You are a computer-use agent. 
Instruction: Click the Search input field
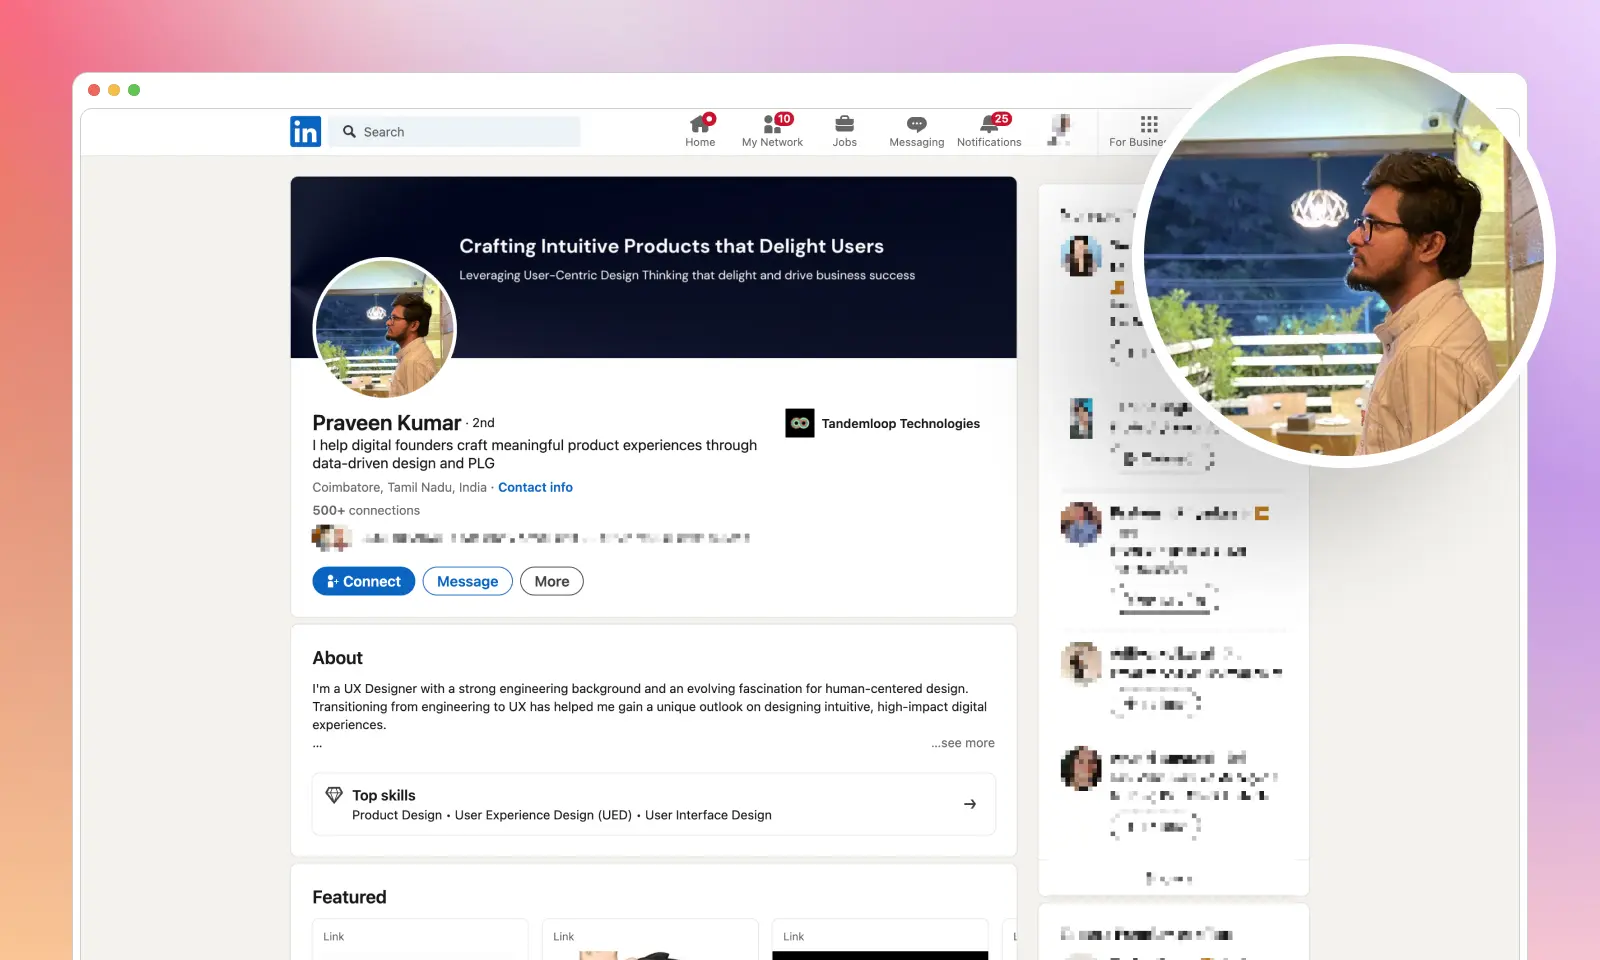coord(455,132)
